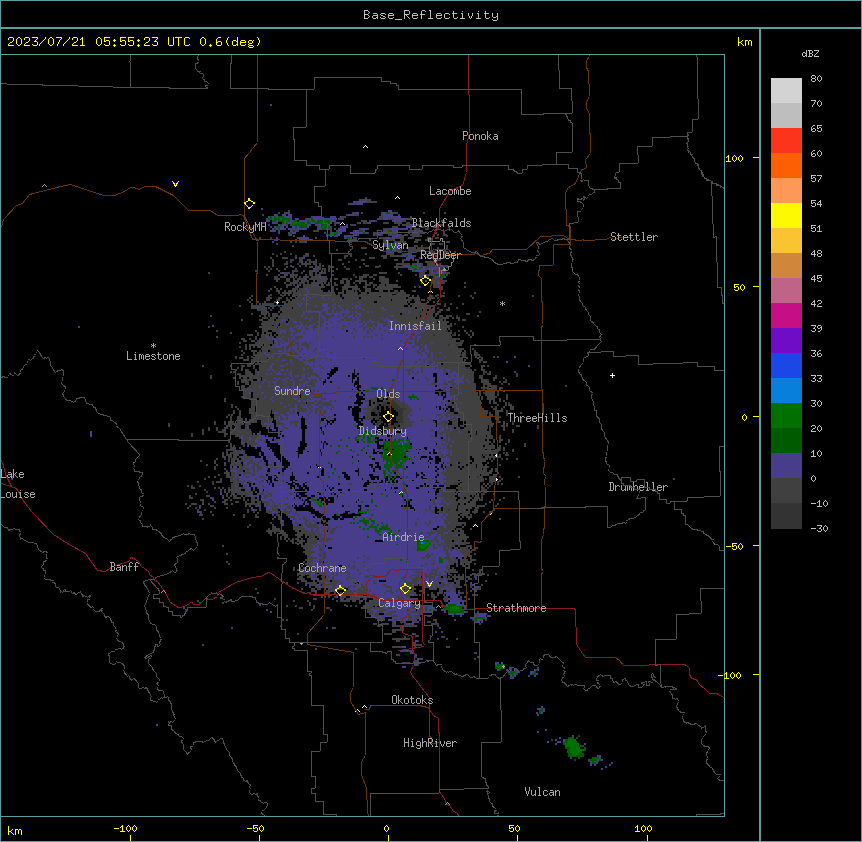Viewport: 862px width, 842px height.
Task: Click the RockyMH label
Action: 245,227
